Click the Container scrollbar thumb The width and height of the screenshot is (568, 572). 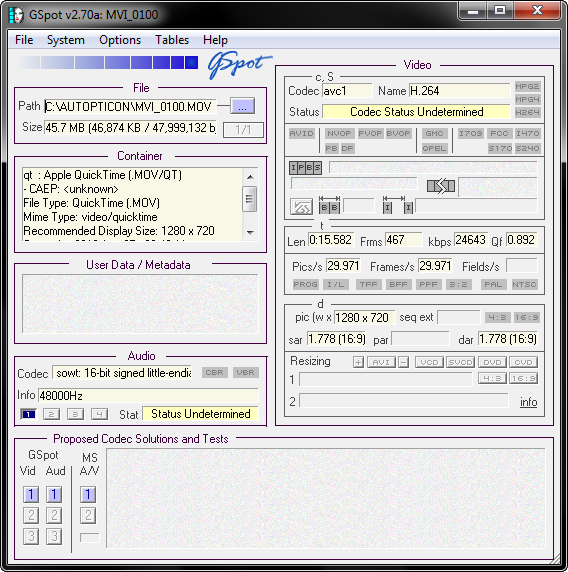[250, 199]
